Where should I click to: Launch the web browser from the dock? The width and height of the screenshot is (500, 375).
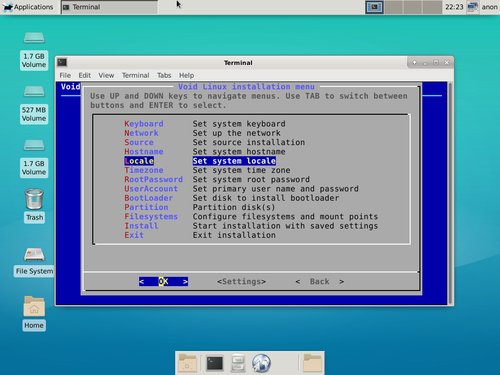[261, 363]
